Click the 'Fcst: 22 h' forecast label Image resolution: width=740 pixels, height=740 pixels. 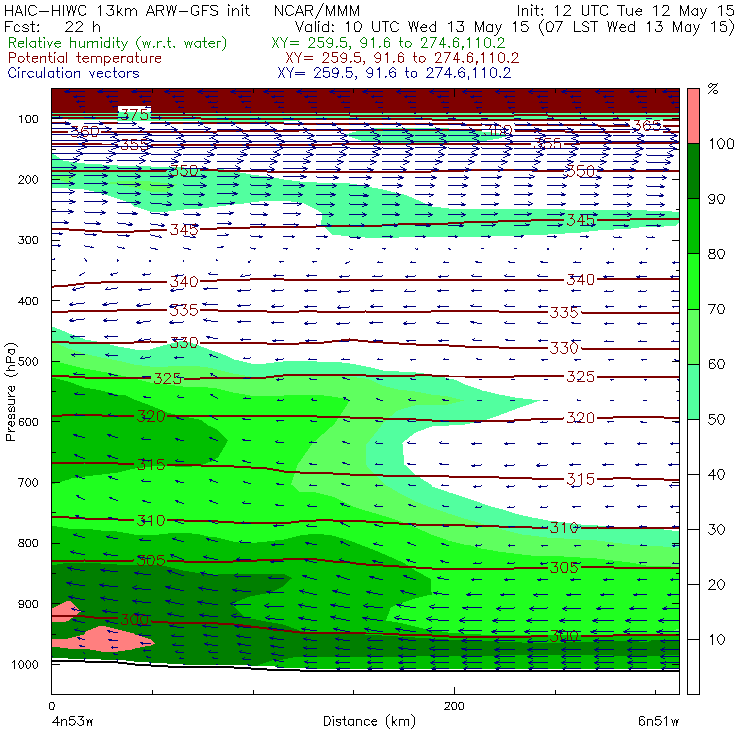click(52, 26)
